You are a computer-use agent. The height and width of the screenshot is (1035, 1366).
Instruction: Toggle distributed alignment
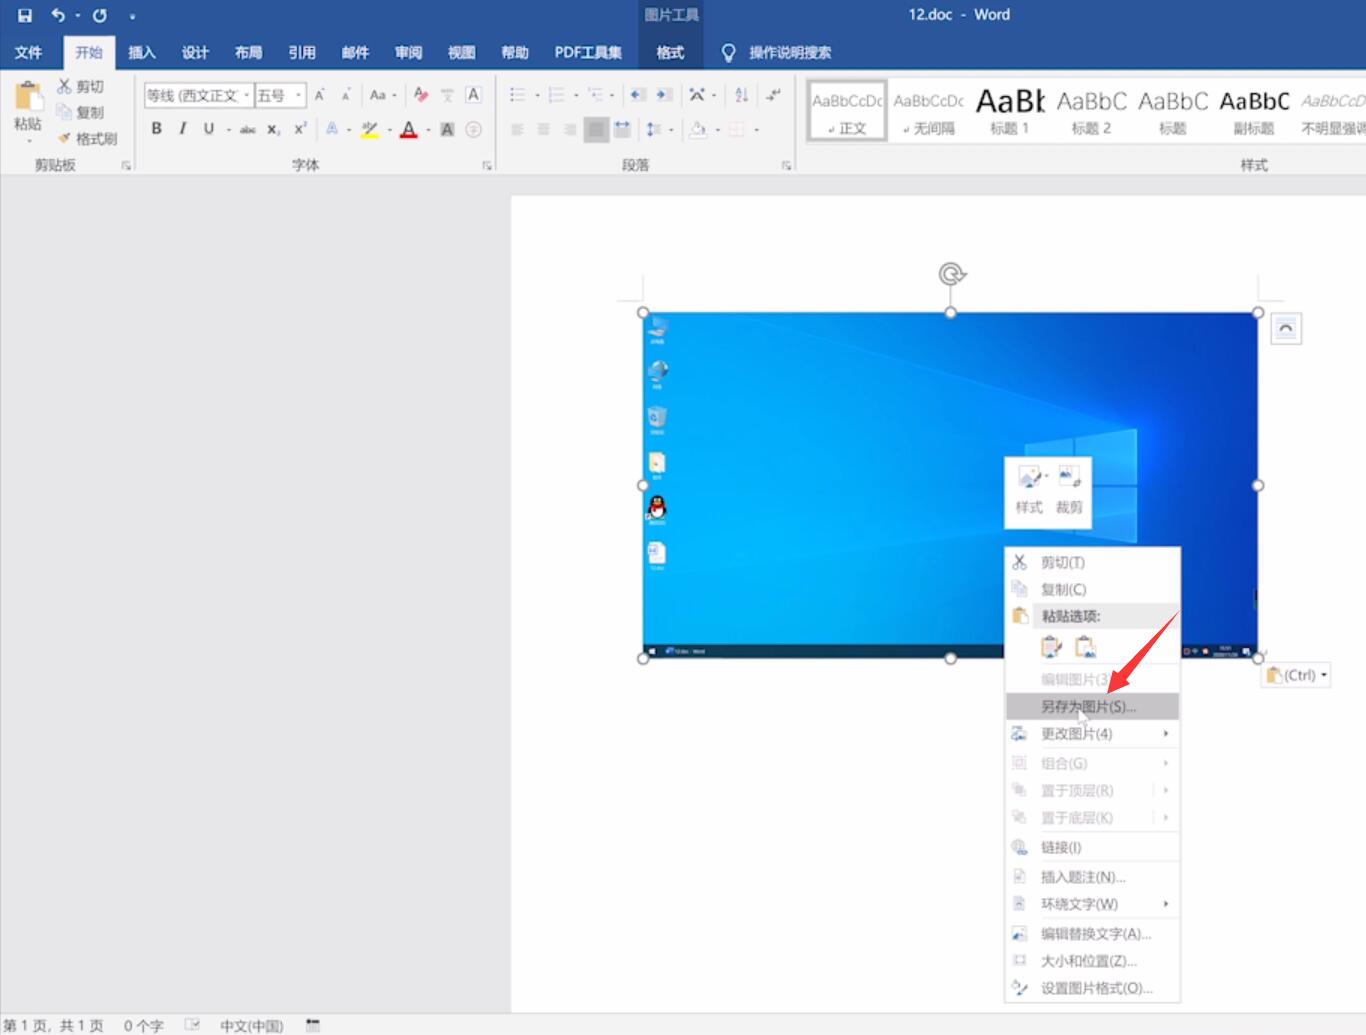[622, 129]
